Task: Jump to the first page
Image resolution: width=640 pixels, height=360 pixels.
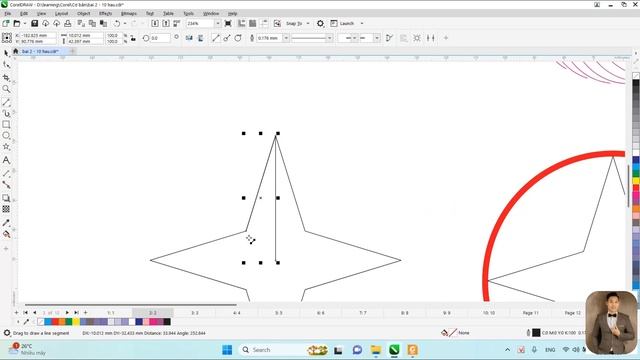Action: coord(25,313)
